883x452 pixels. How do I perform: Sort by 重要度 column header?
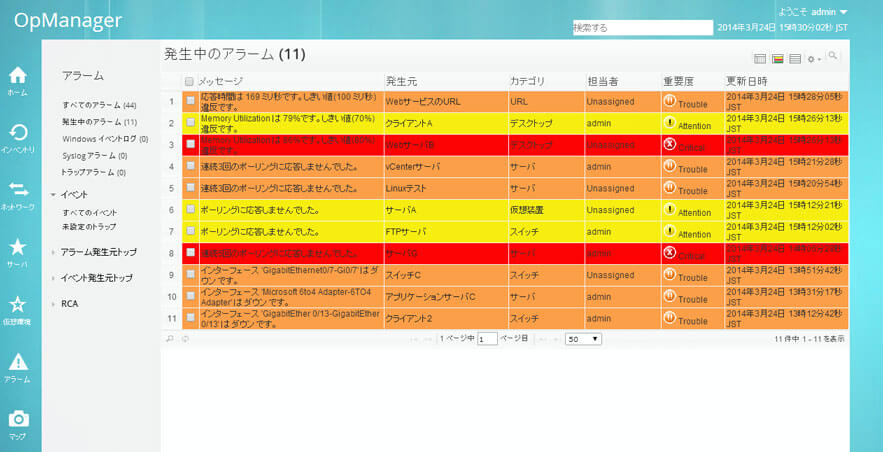tap(679, 82)
